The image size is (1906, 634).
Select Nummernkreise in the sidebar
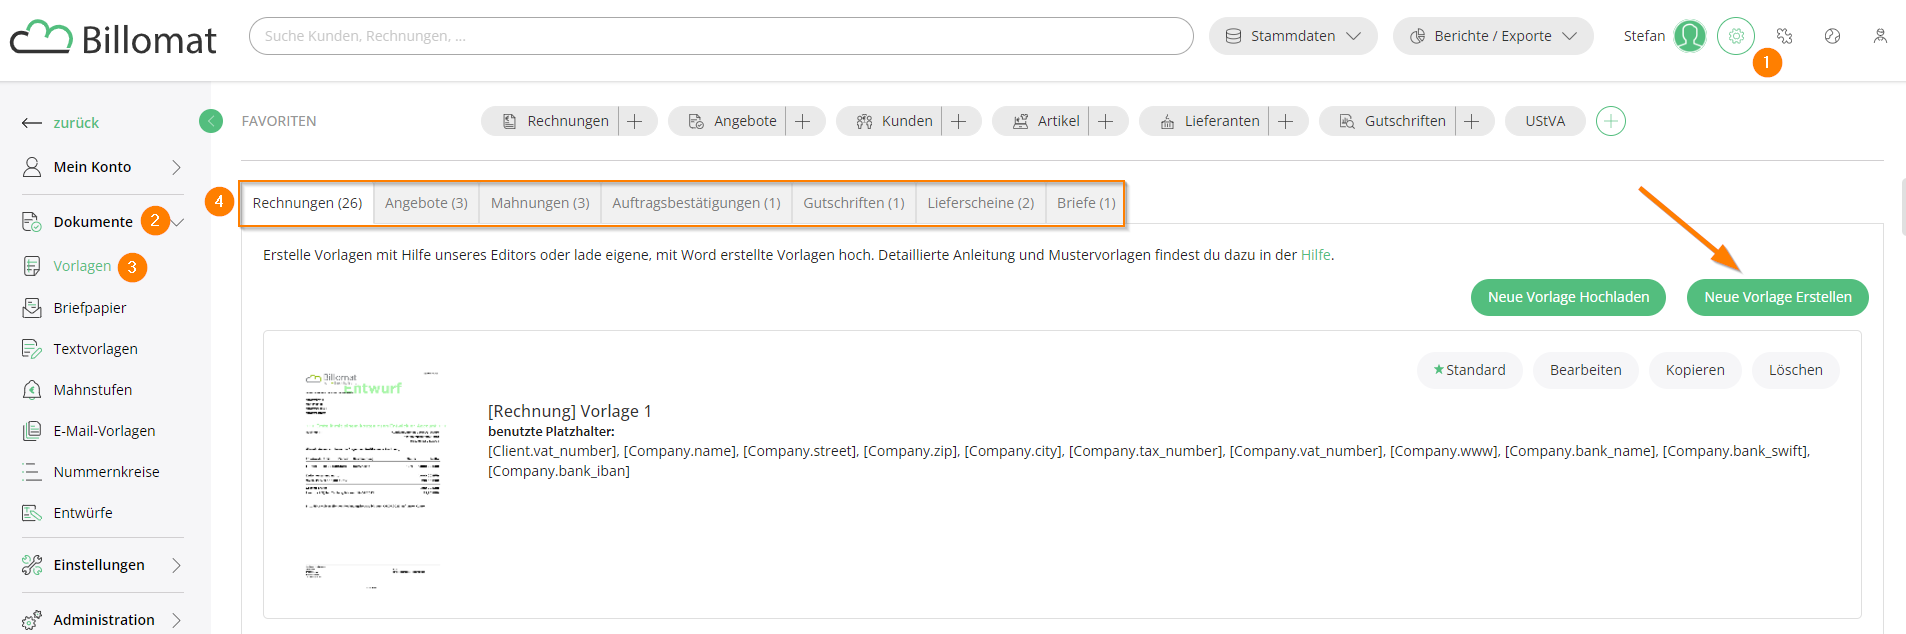(x=106, y=472)
